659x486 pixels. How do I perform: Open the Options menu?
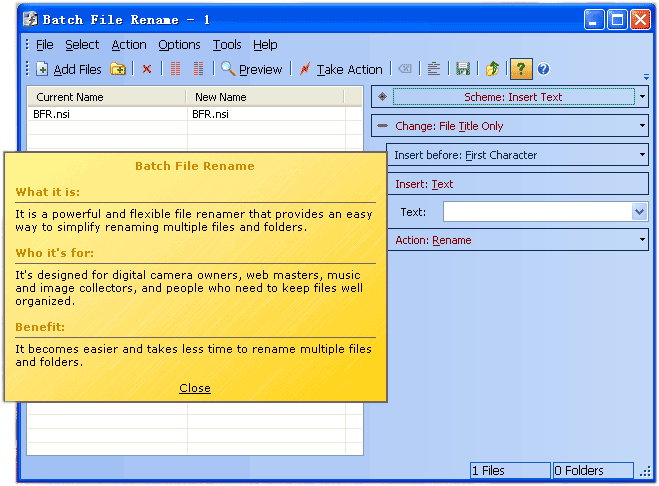coord(179,45)
